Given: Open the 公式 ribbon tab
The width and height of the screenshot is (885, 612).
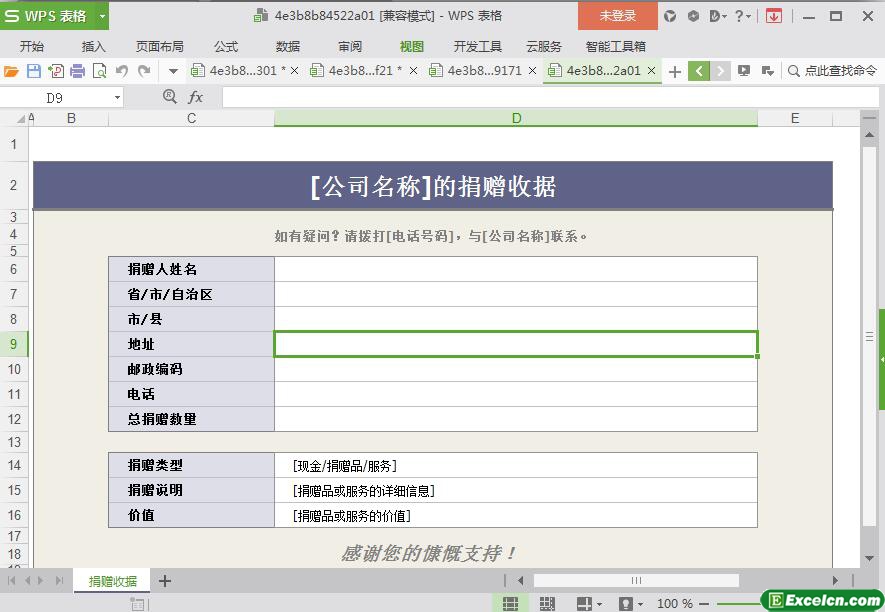Looking at the screenshot, I should coord(226,46).
